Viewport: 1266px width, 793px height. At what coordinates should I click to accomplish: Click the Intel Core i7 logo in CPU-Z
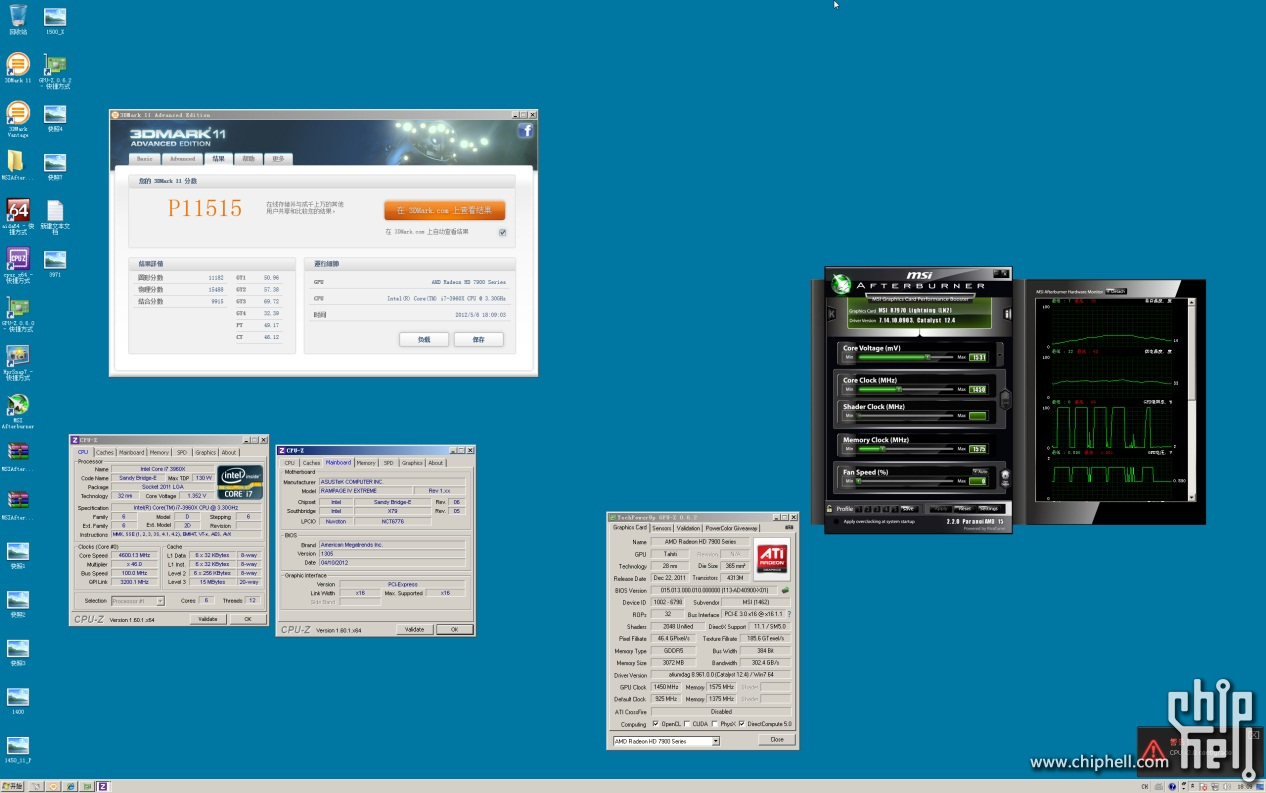point(240,482)
